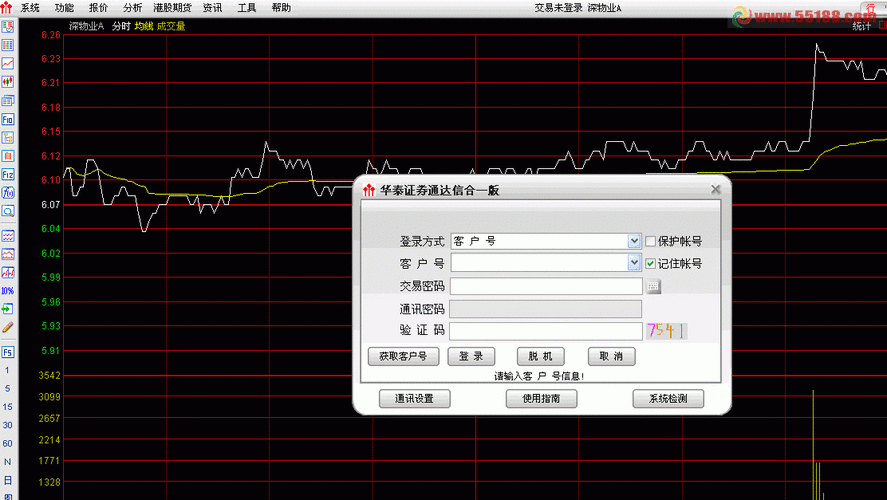Refresh the 7541 captcha image
This screenshot has height=500, width=887.
pos(667,331)
